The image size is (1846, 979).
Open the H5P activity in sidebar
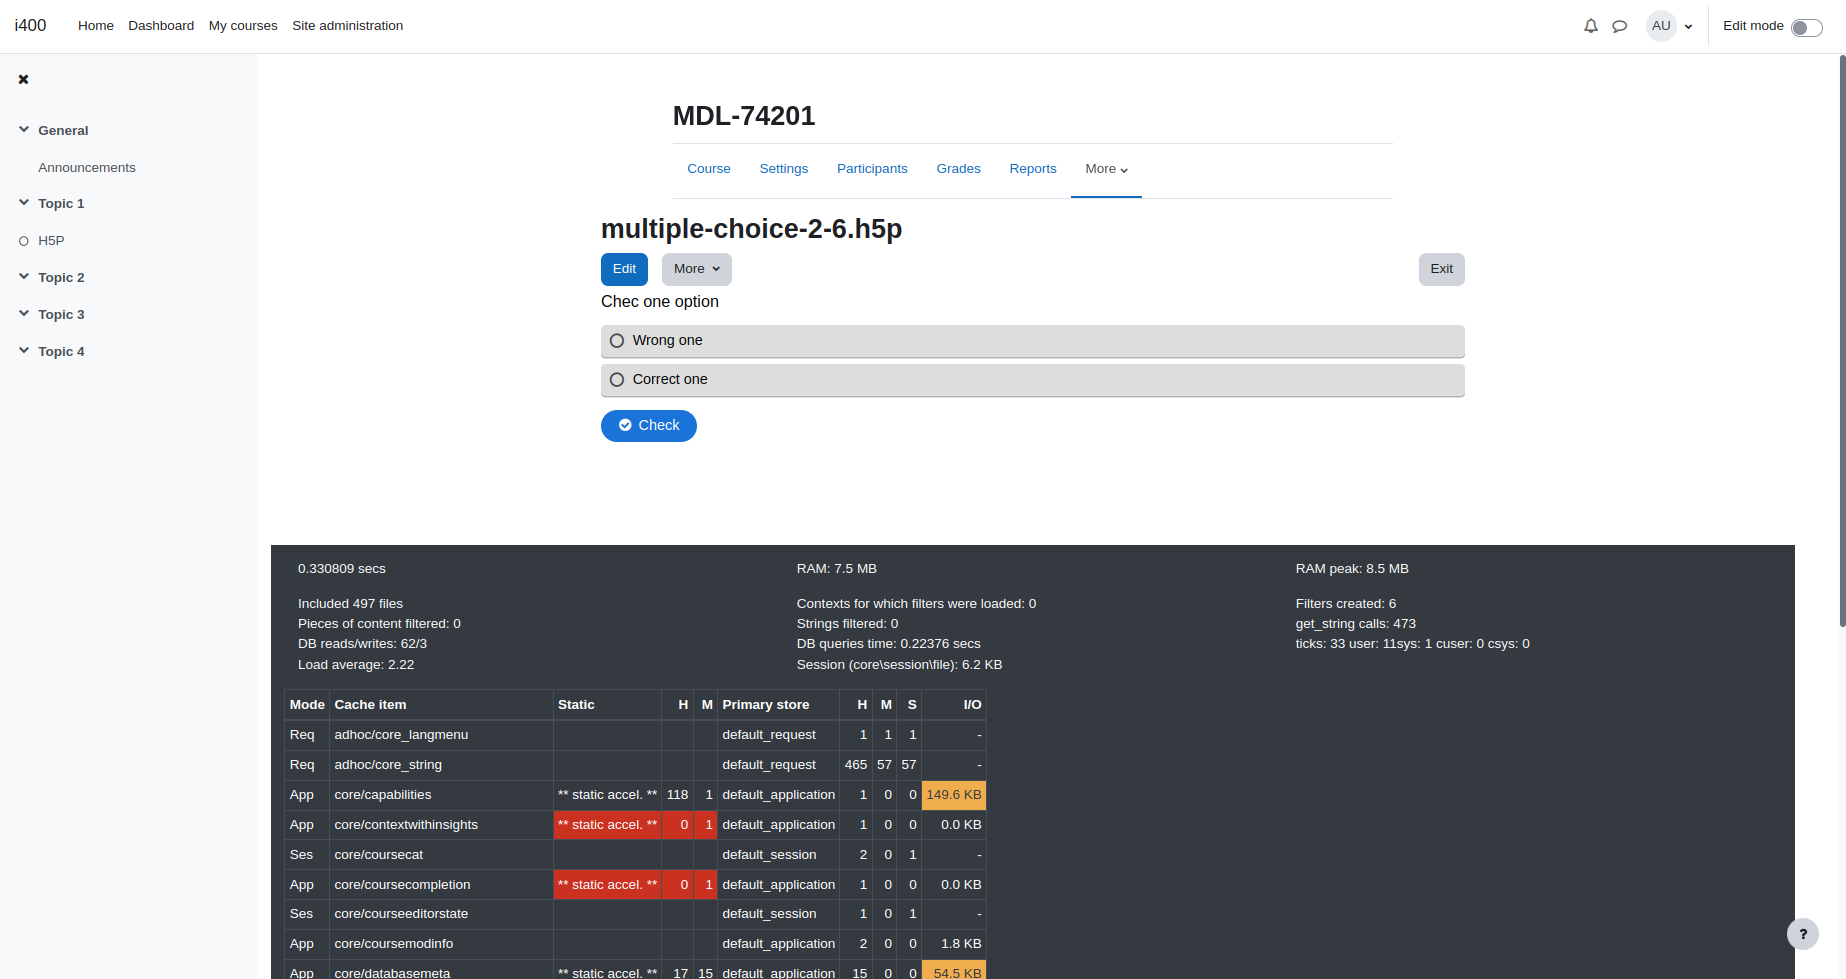51,241
